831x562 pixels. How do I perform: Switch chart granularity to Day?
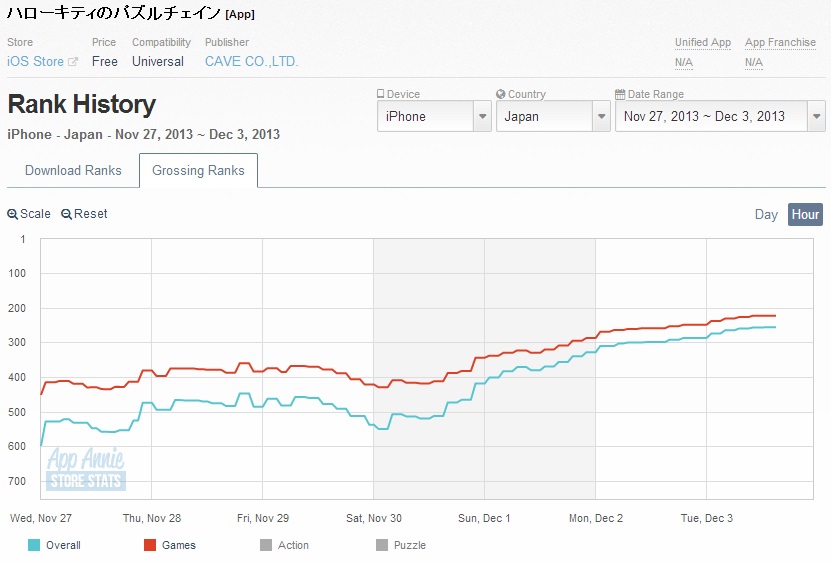coord(766,214)
